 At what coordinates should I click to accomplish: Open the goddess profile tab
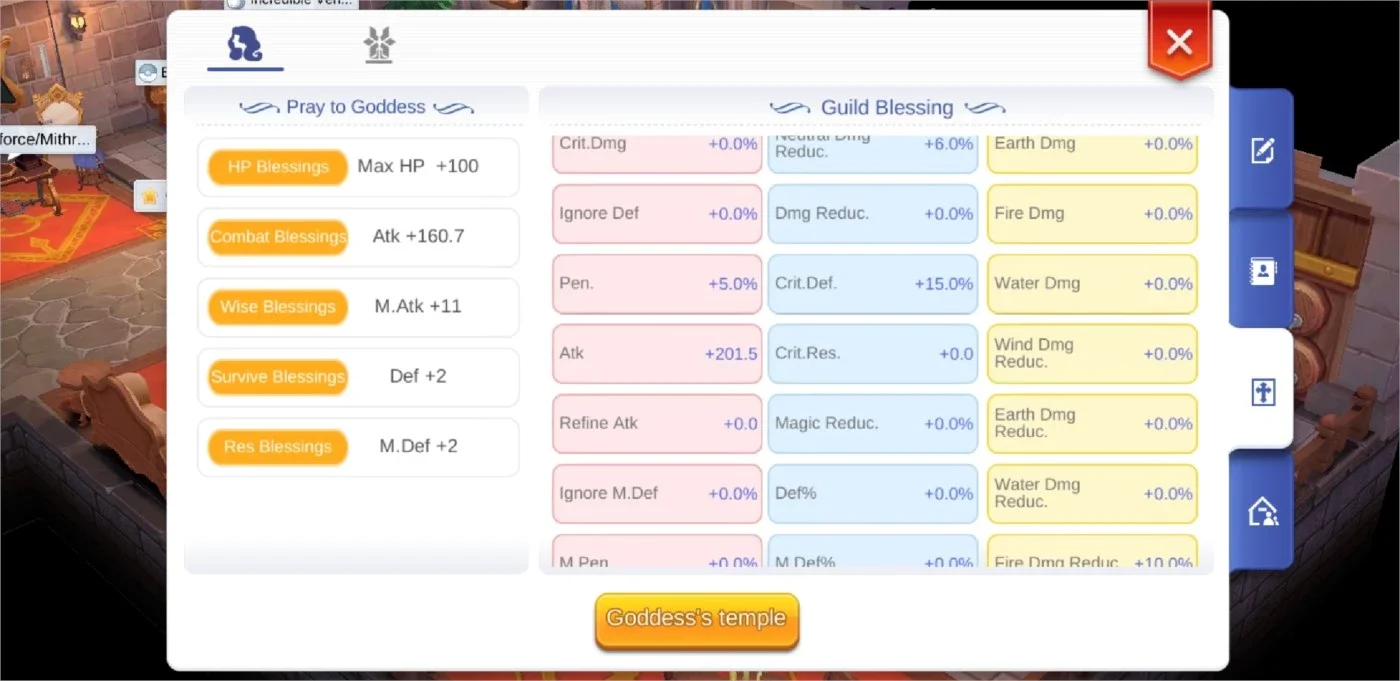click(x=245, y=45)
